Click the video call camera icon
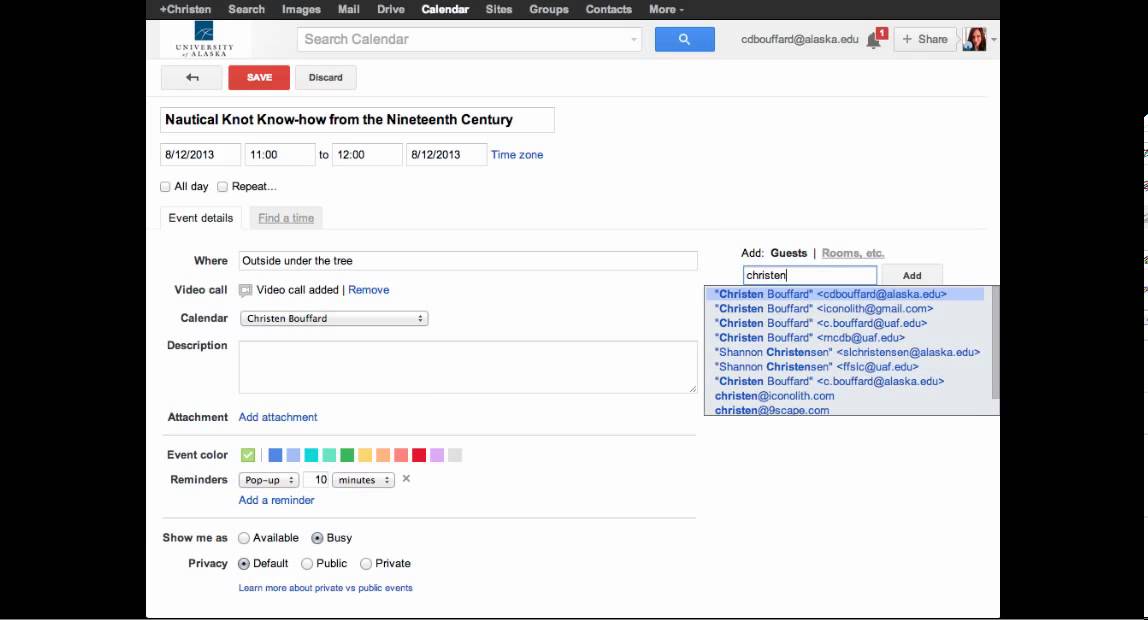 [245, 290]
